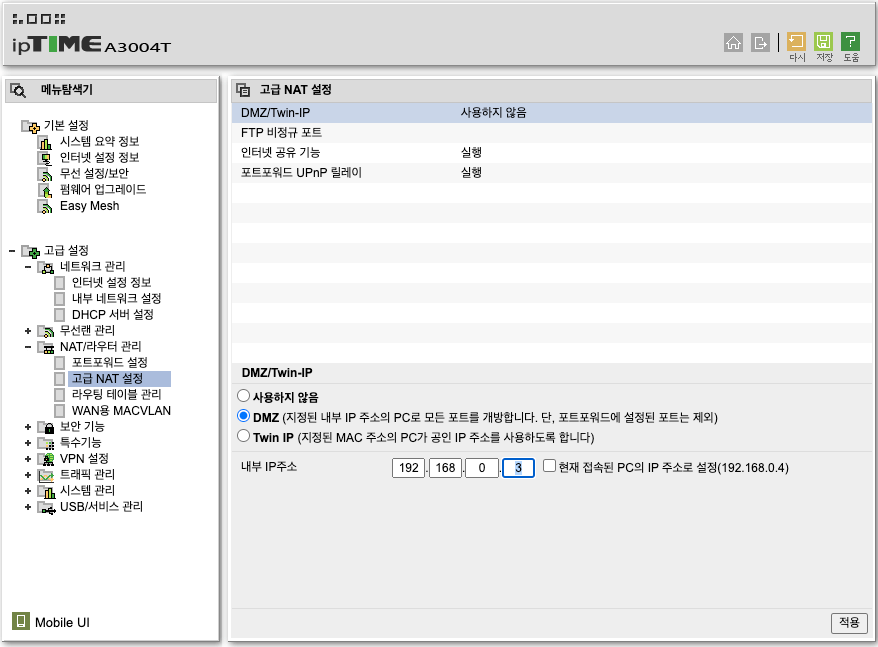Collapse the 네트워크 관리 branch
Screen dimensions: 878x647
pyautogui.click(x=27, y=267)
